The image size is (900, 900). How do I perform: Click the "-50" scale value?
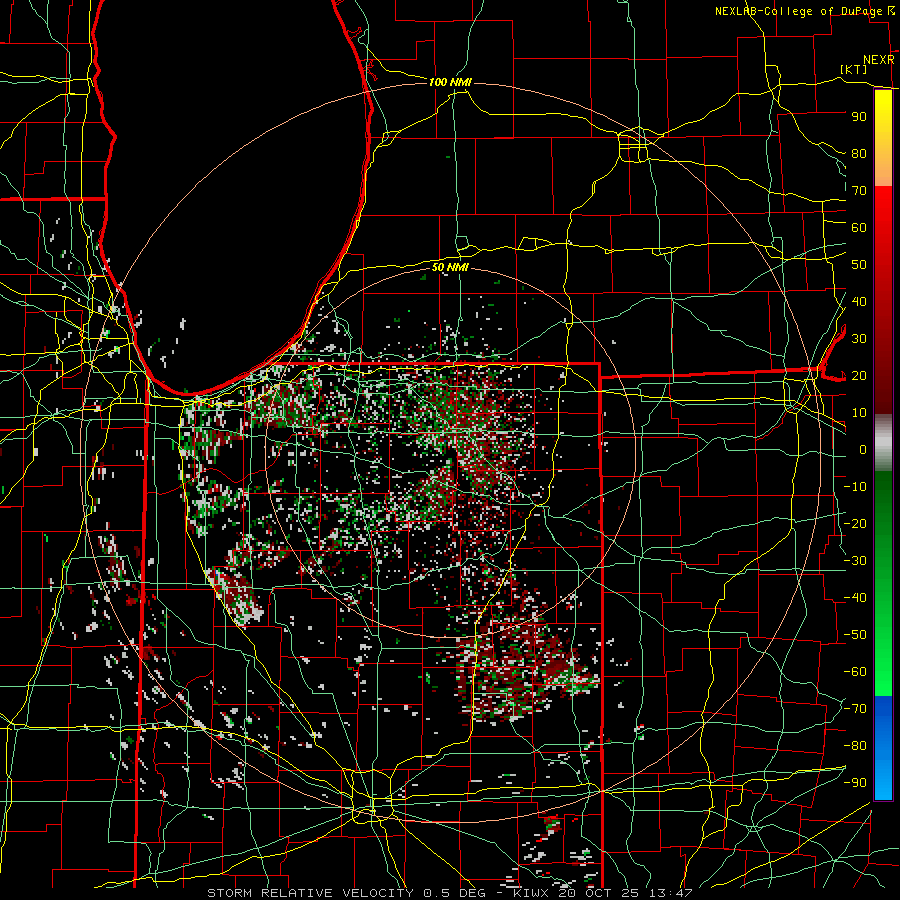click(855, 635)
